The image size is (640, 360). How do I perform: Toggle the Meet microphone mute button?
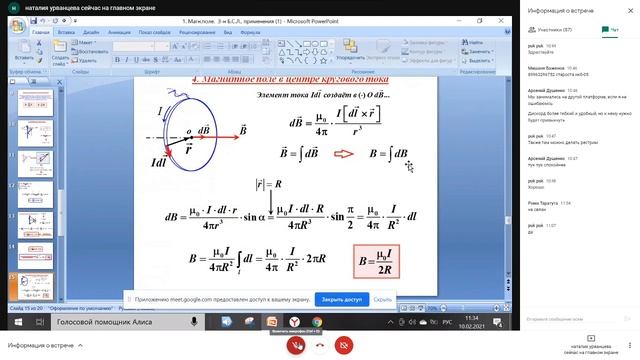(x=296, y=345)
